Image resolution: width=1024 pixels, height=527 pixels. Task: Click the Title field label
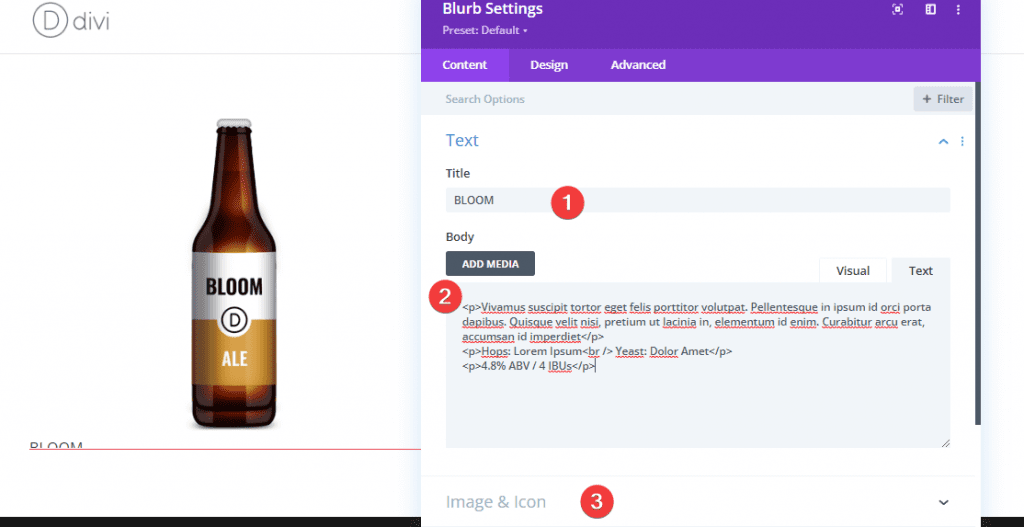(458, 173)
